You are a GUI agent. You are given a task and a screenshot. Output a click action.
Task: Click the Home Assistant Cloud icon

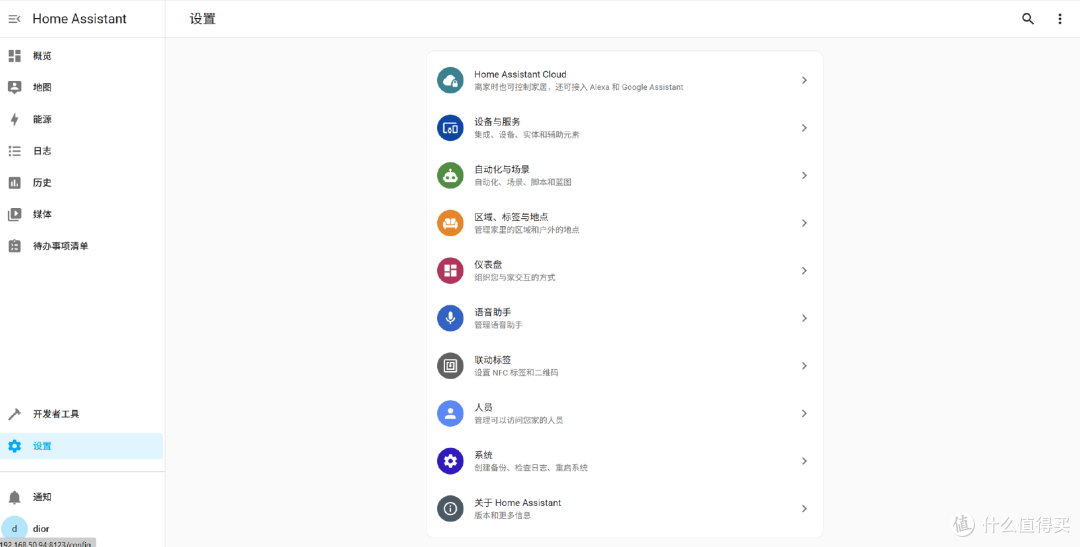[450, 80]
